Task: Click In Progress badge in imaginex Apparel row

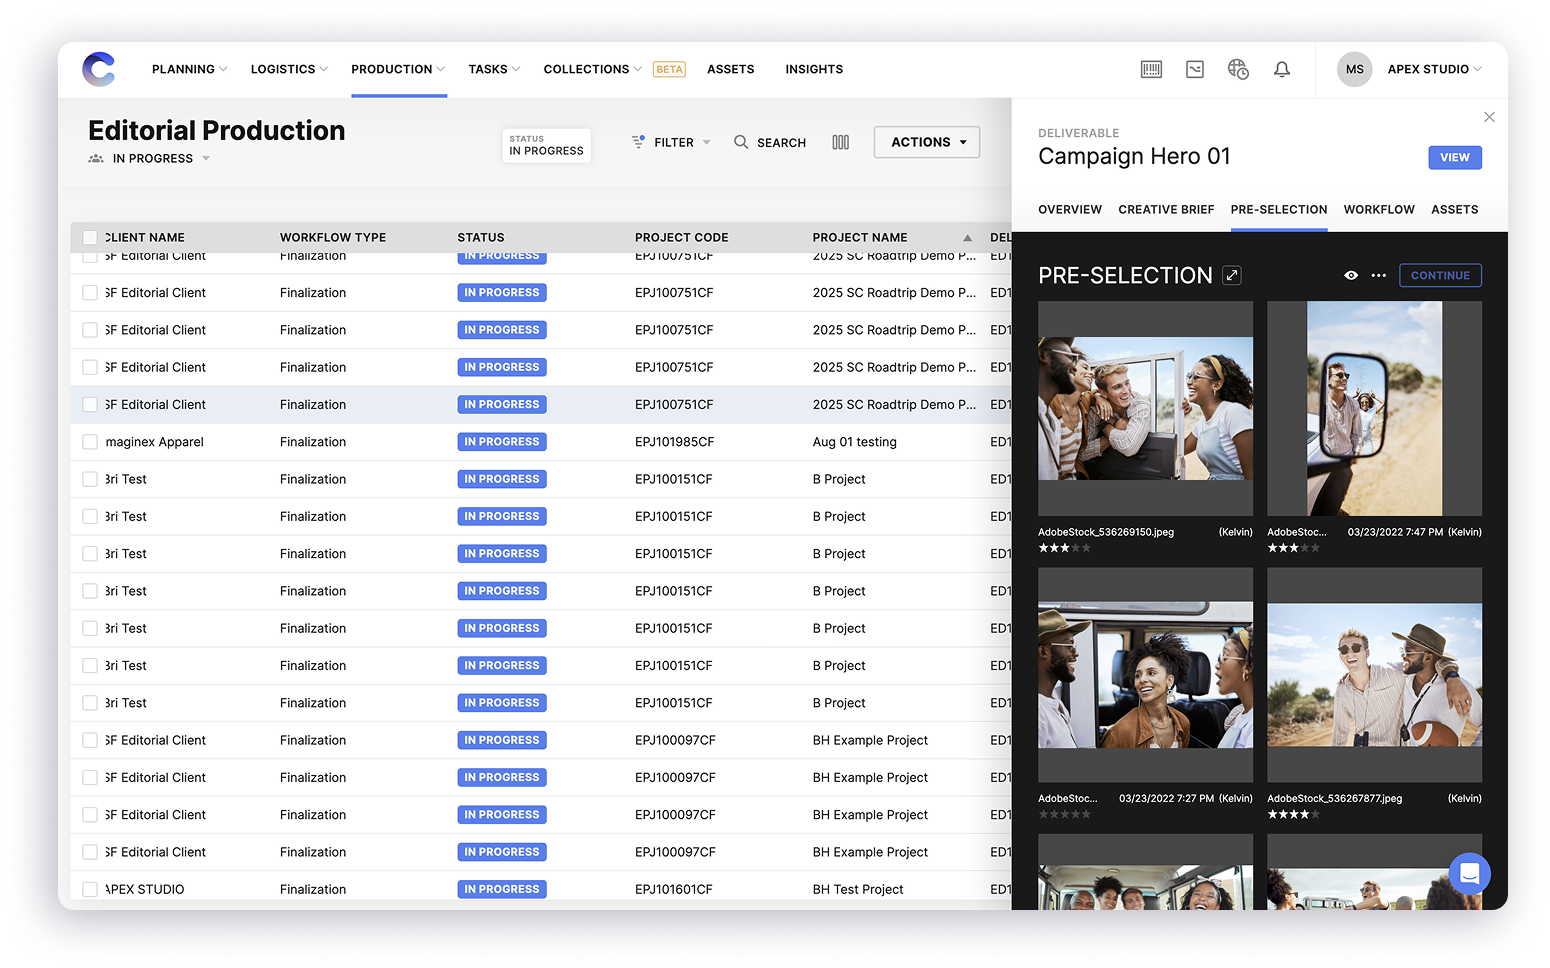Action: click(x=502, y=442)
